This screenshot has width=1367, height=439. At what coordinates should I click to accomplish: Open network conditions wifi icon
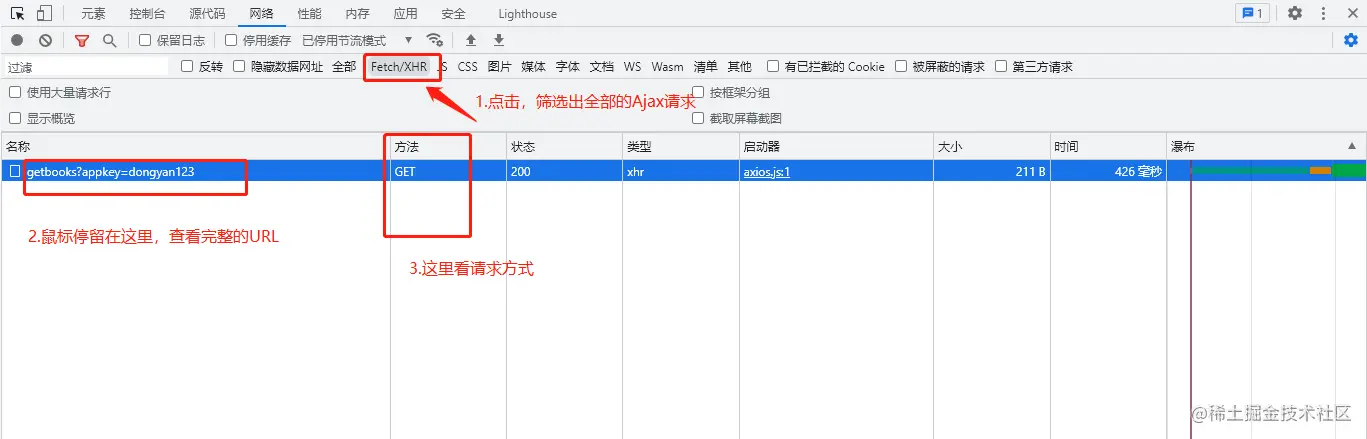[434, 40]
